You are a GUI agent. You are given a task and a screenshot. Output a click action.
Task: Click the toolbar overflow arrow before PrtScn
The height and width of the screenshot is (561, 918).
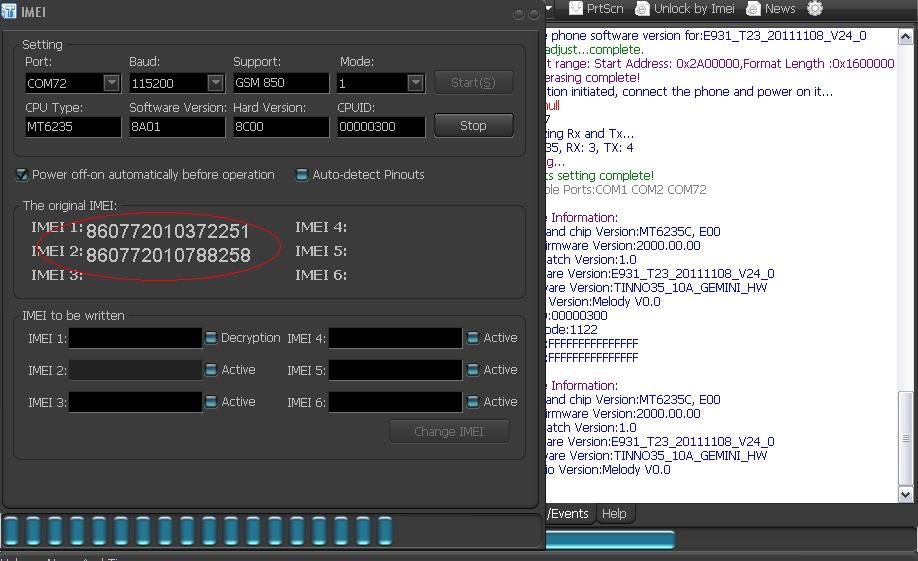pos(549,9)
